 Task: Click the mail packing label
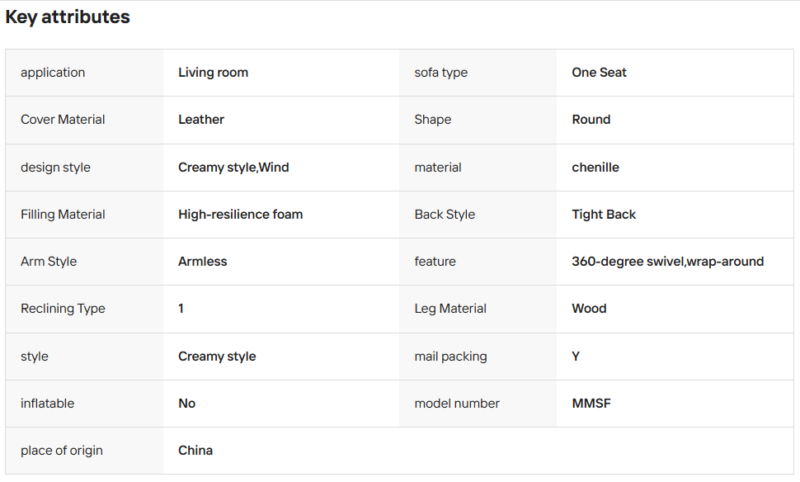tap(451, 356)
